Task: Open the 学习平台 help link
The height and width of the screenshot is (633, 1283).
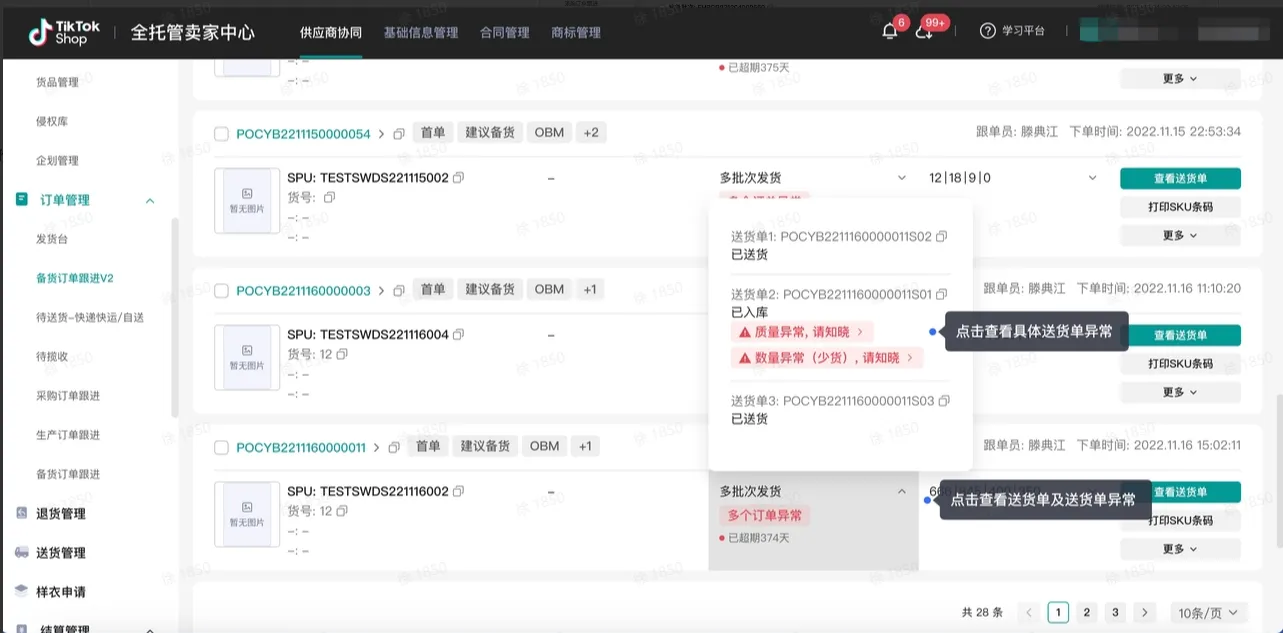Action: [1012, 31]
